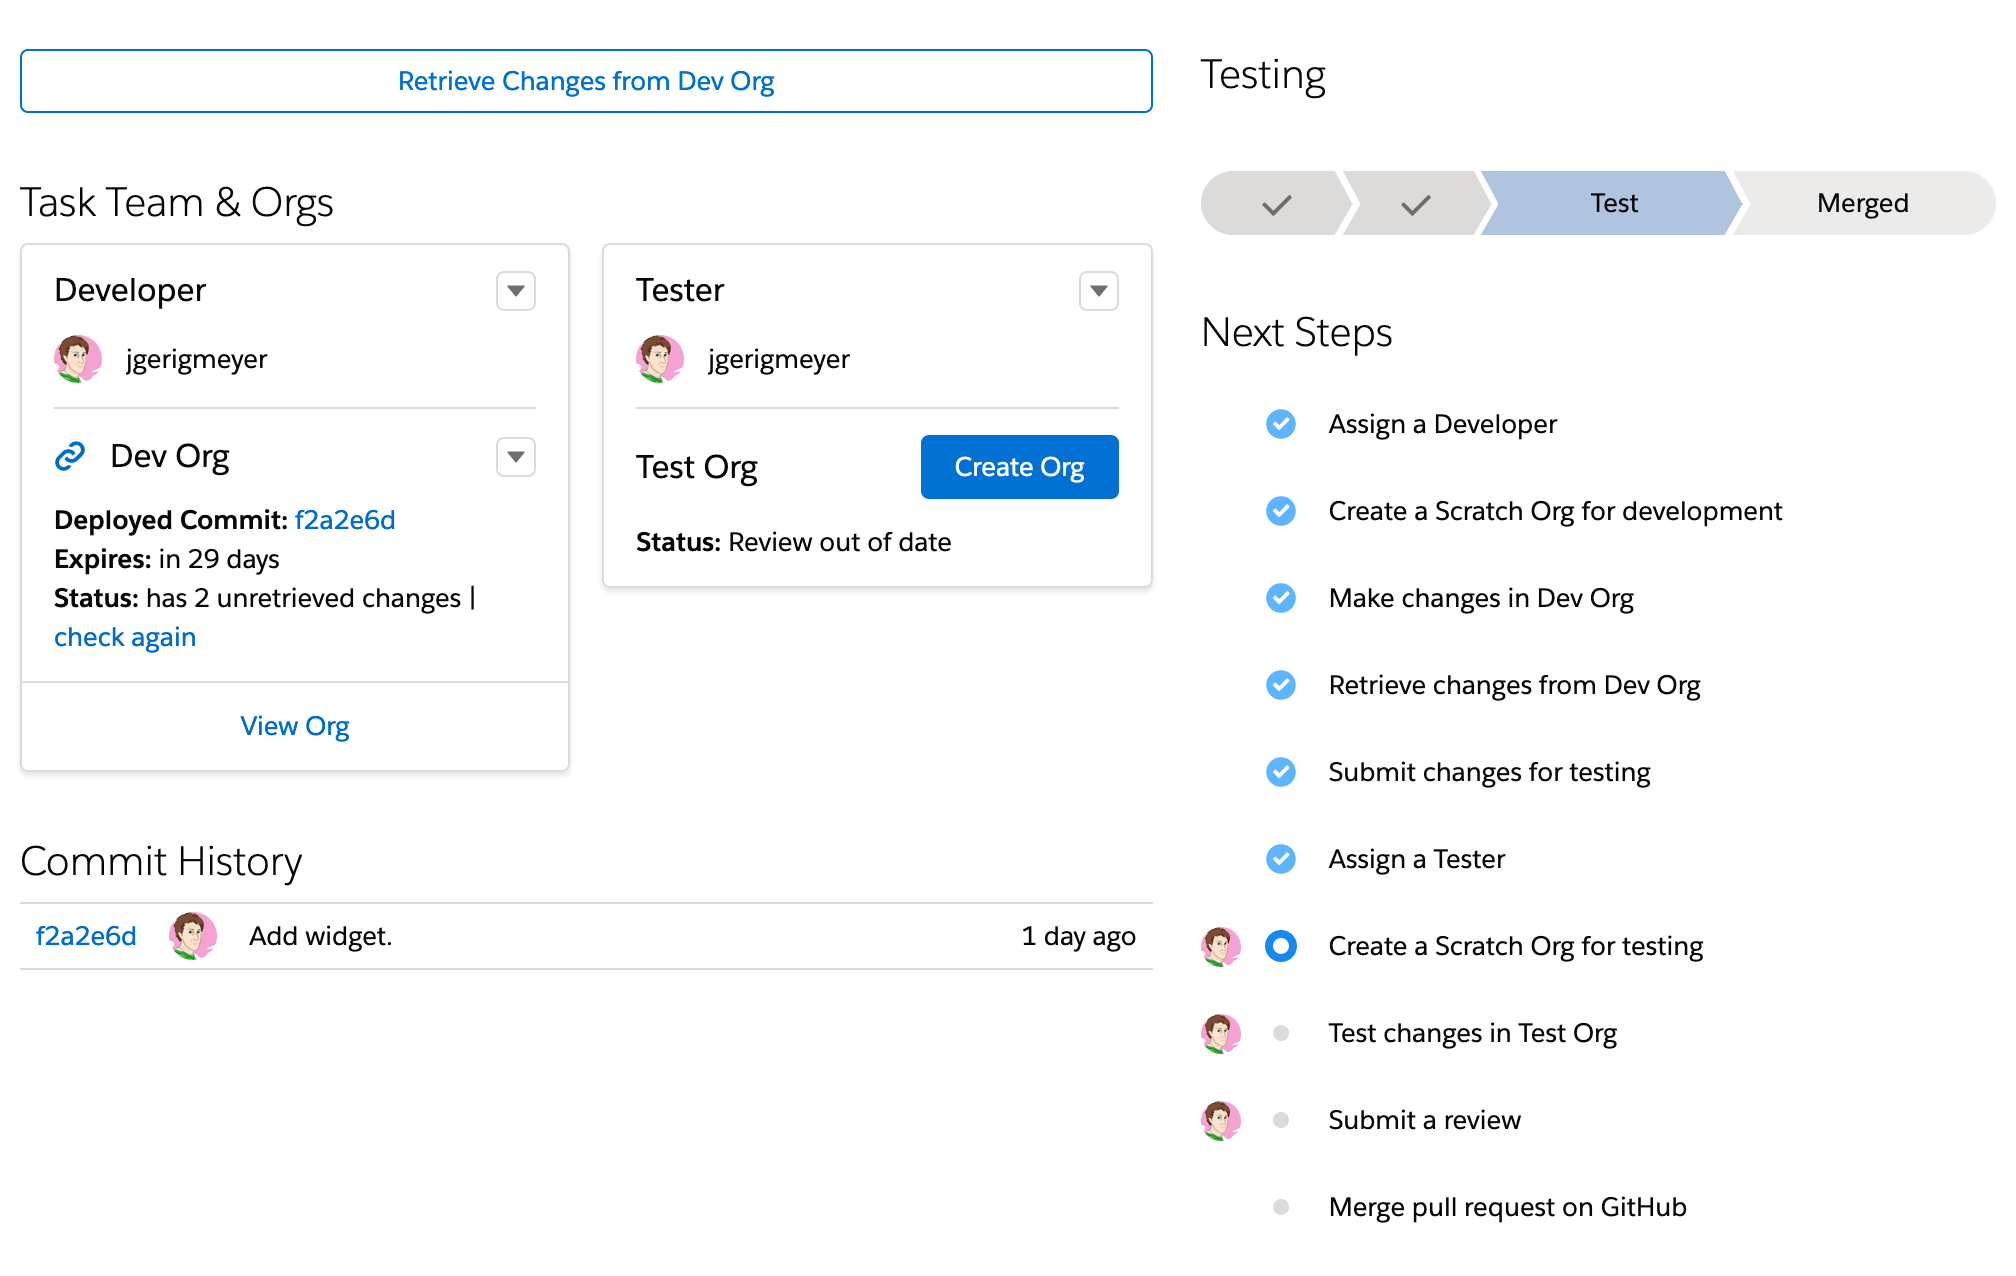Click Retrieve Changes from Dev Org button

[x=586, y=81]
